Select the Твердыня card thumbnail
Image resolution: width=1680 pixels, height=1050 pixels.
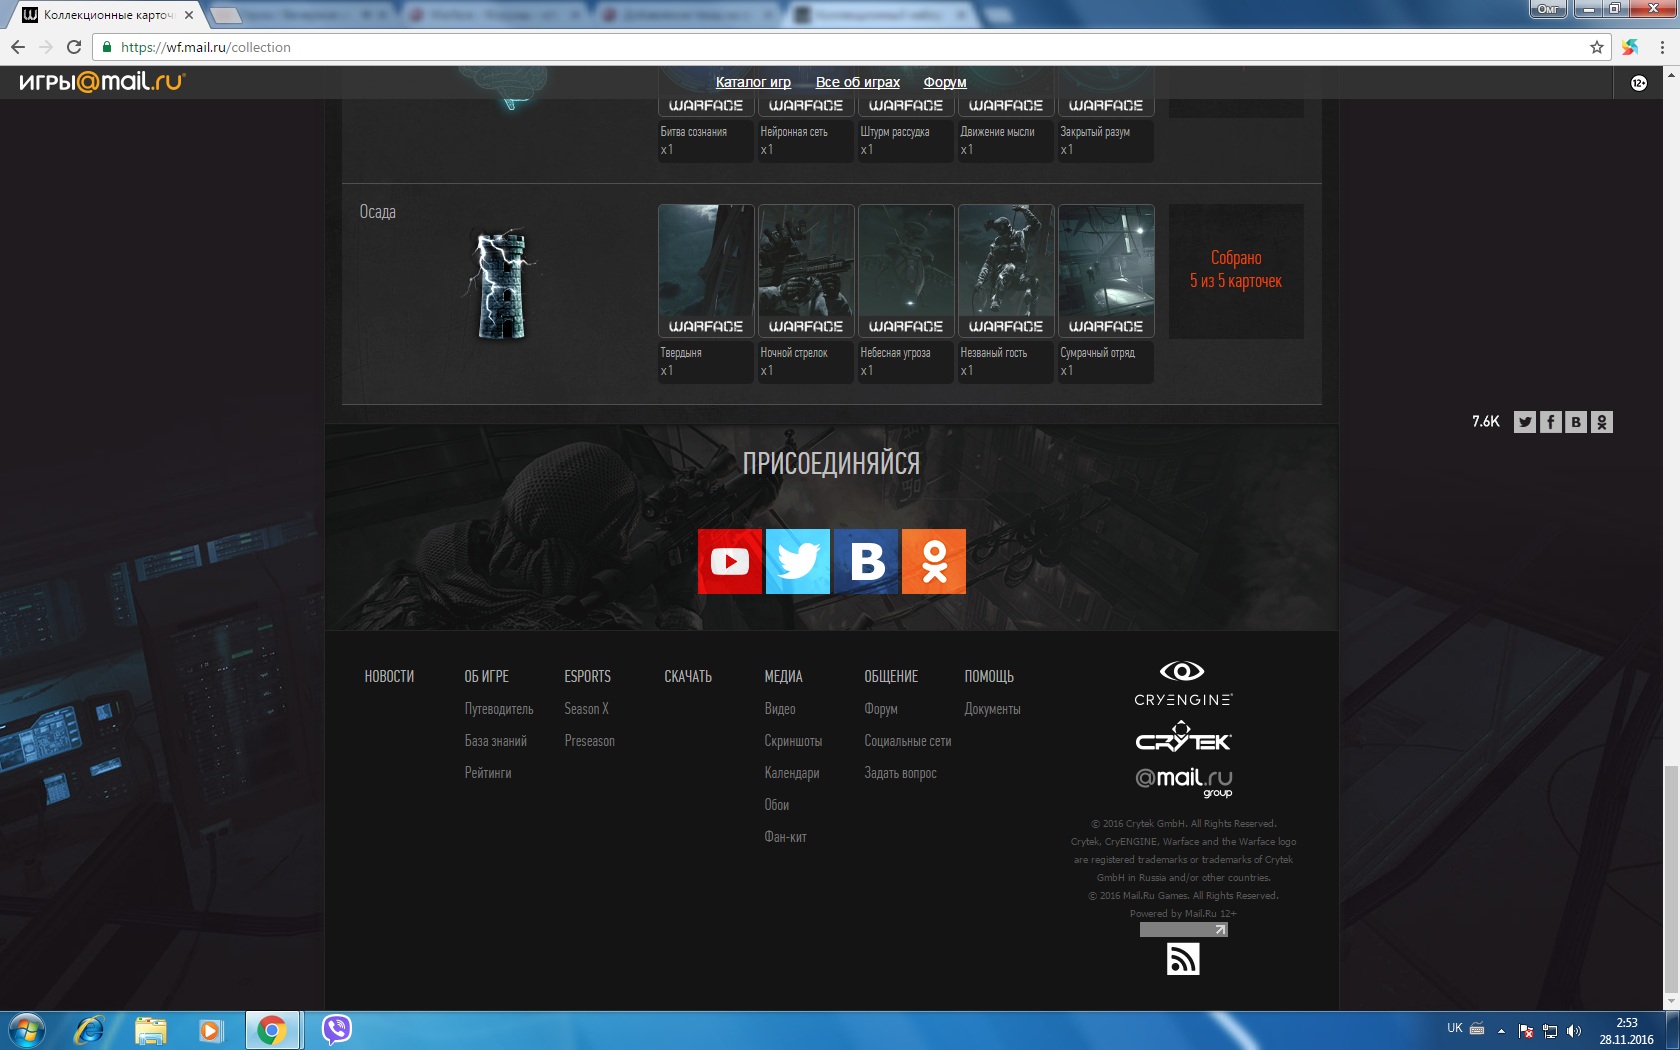click(x=706, y=271)
